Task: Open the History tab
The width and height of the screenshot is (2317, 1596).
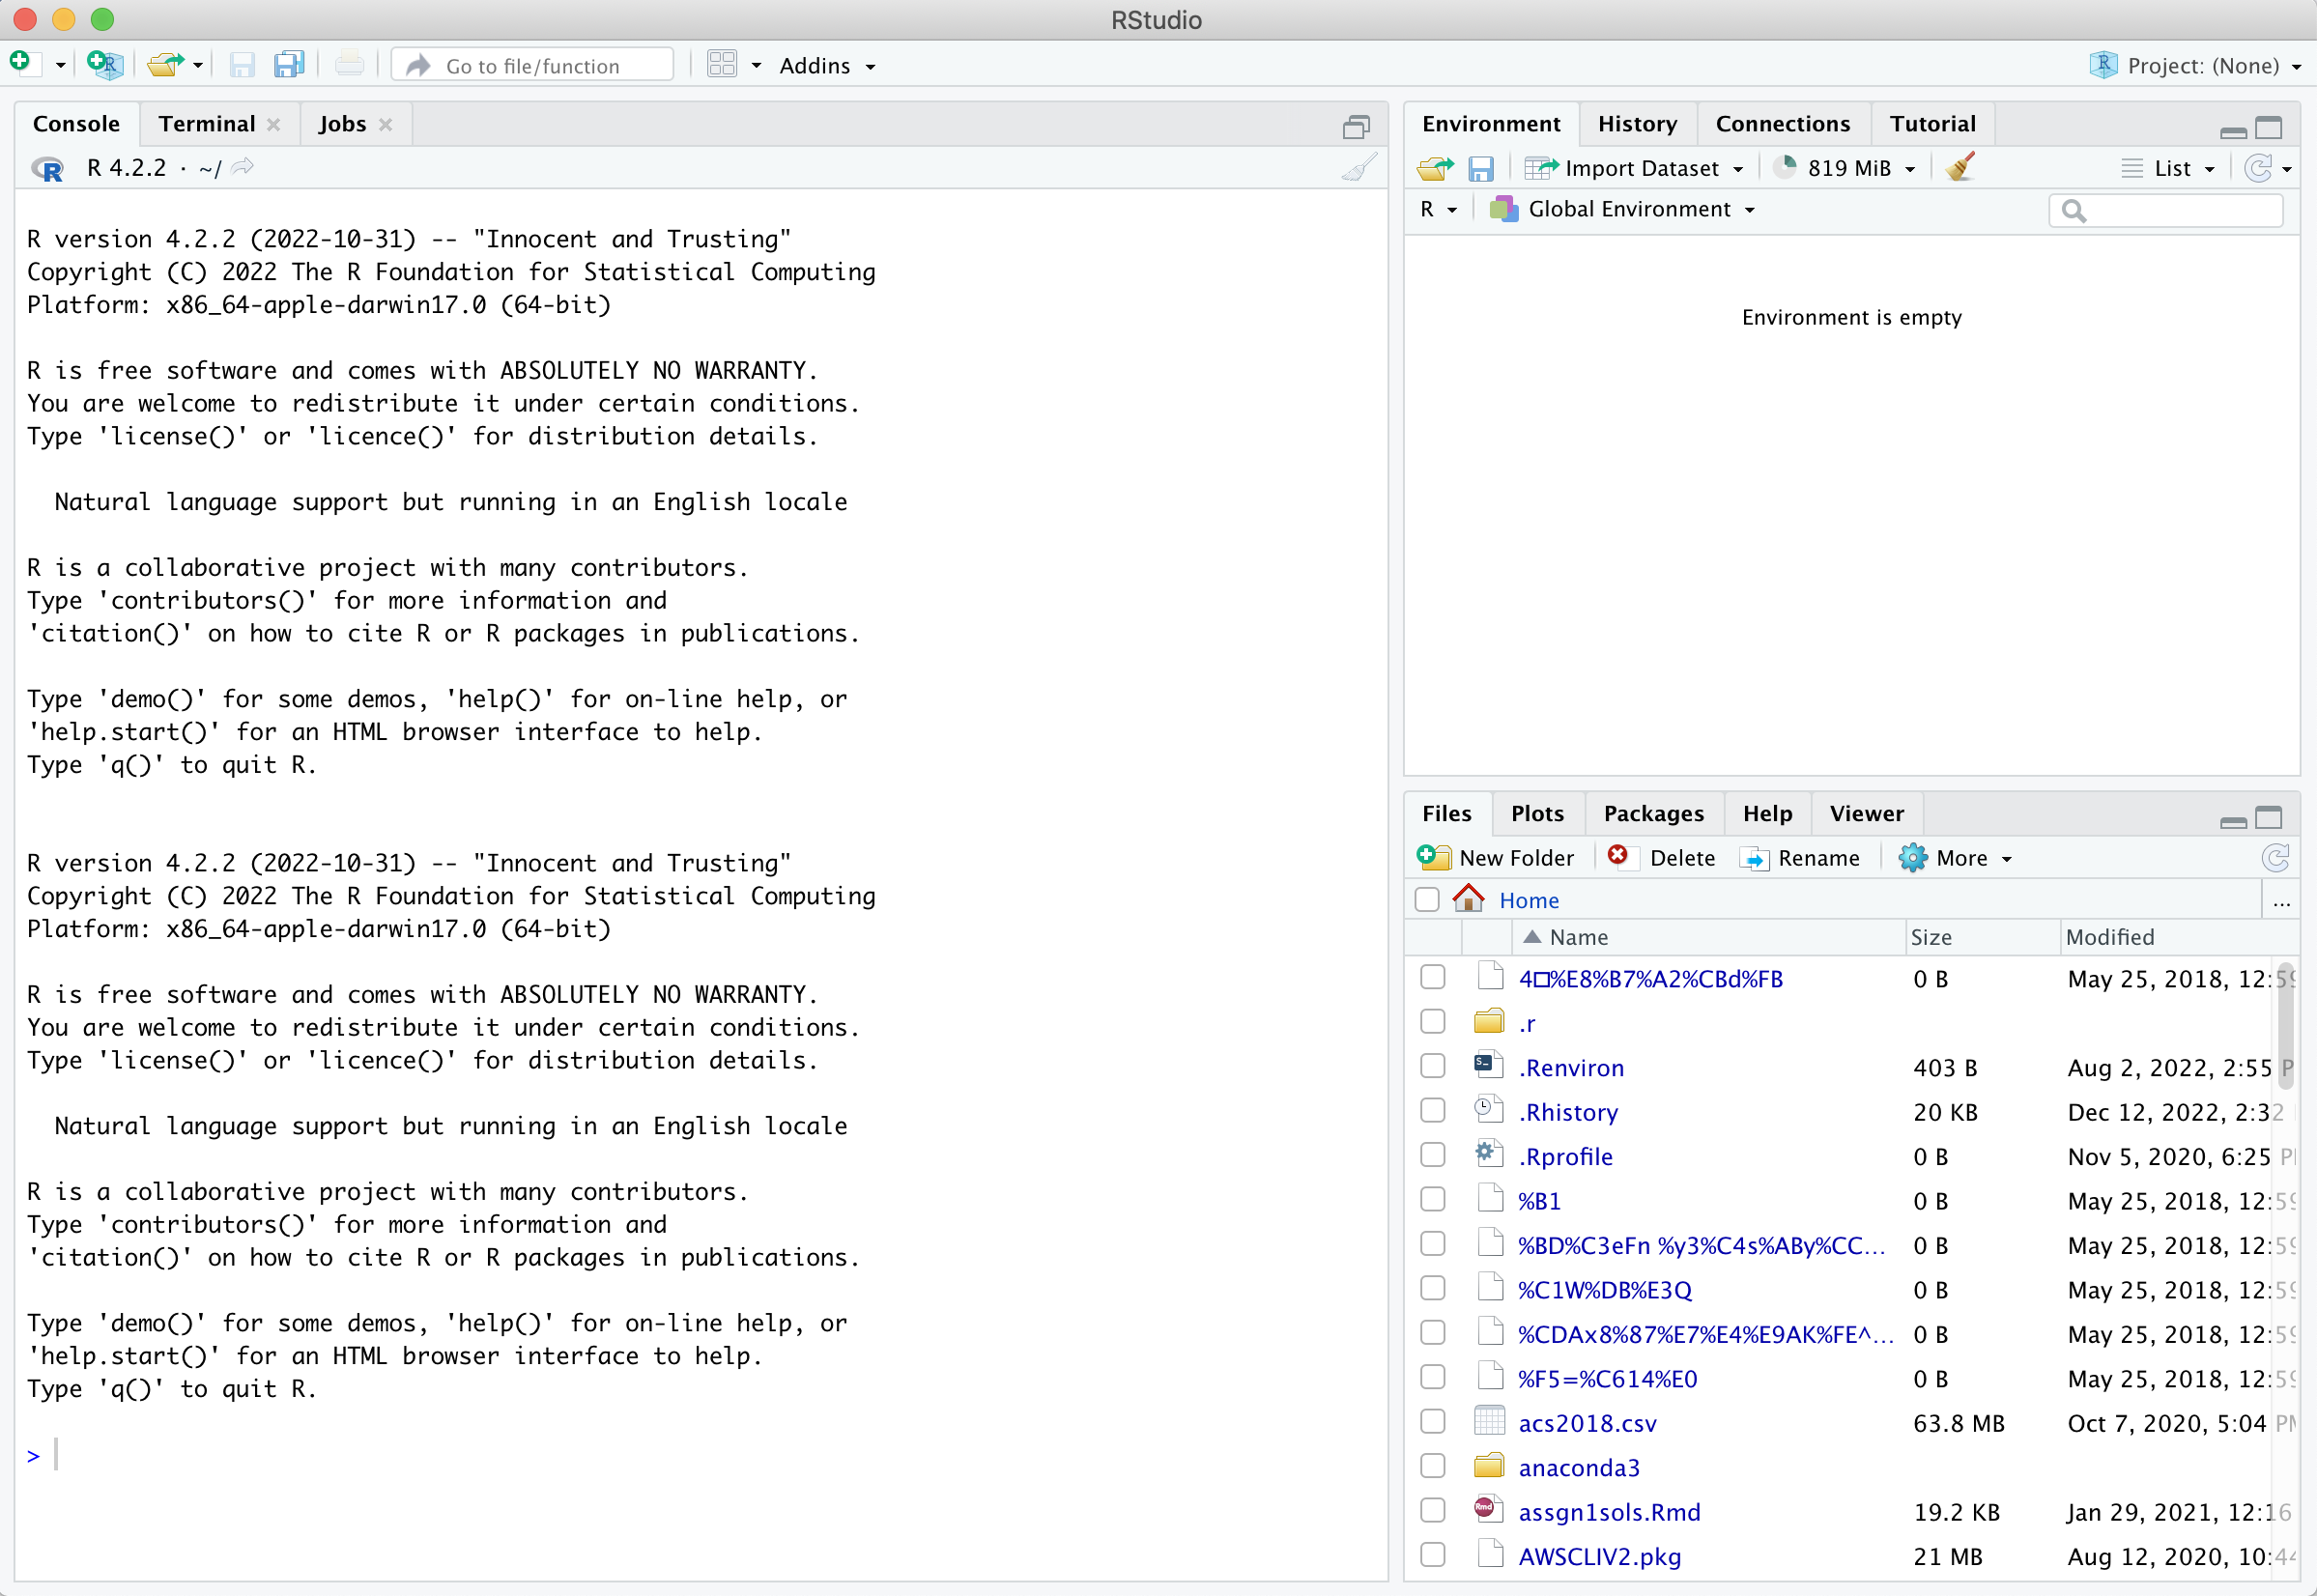Action: coord(1636,124)
